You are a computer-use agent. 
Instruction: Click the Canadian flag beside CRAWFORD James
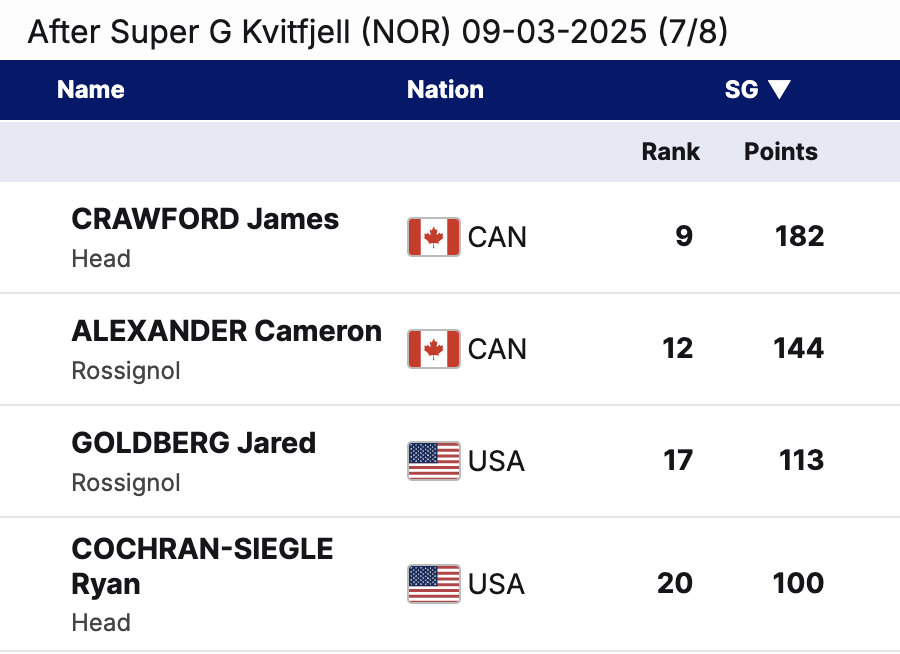[x=433, y=237]
